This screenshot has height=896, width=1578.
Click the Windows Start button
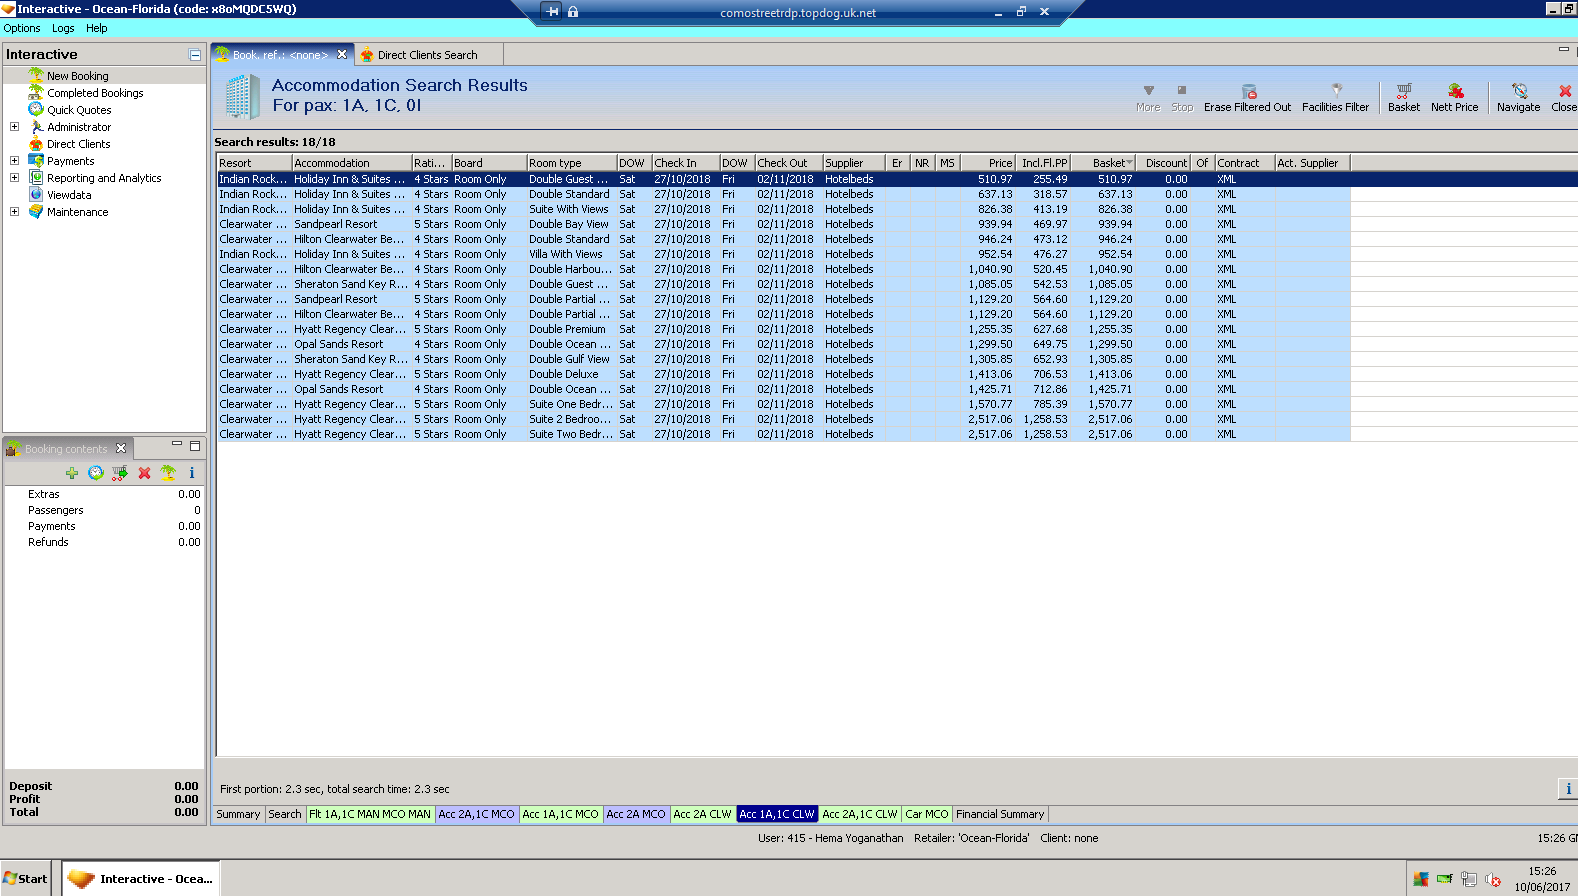pos(26,879)
